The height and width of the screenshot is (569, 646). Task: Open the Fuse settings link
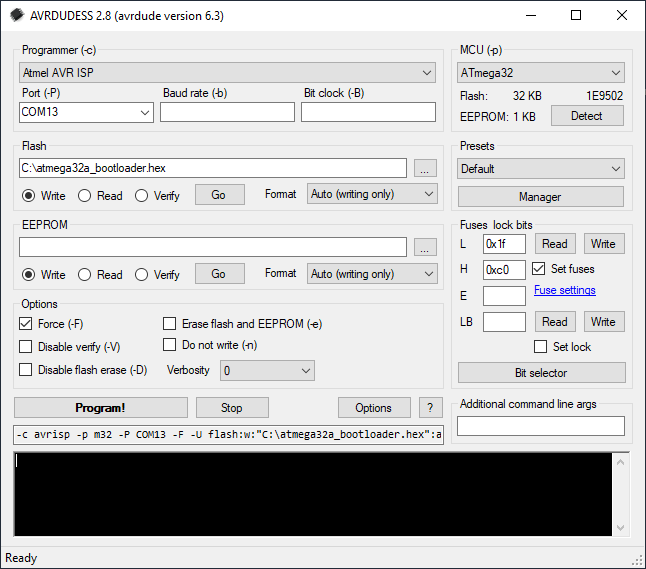[565, 290]
